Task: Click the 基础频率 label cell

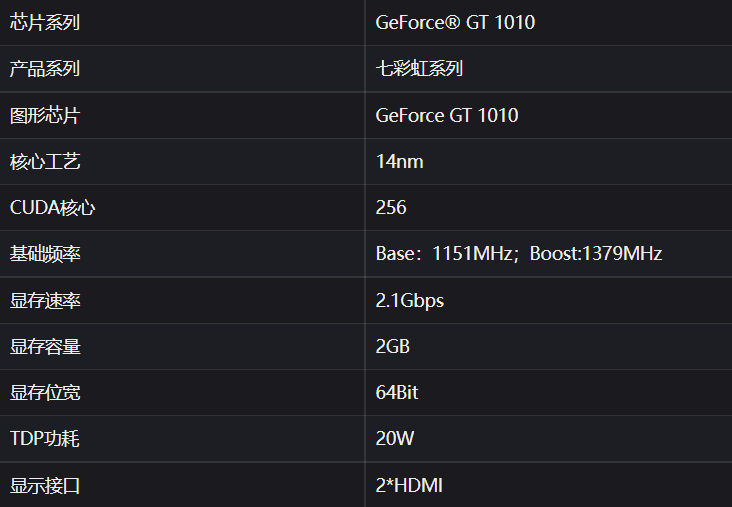Action: [45, 254]
